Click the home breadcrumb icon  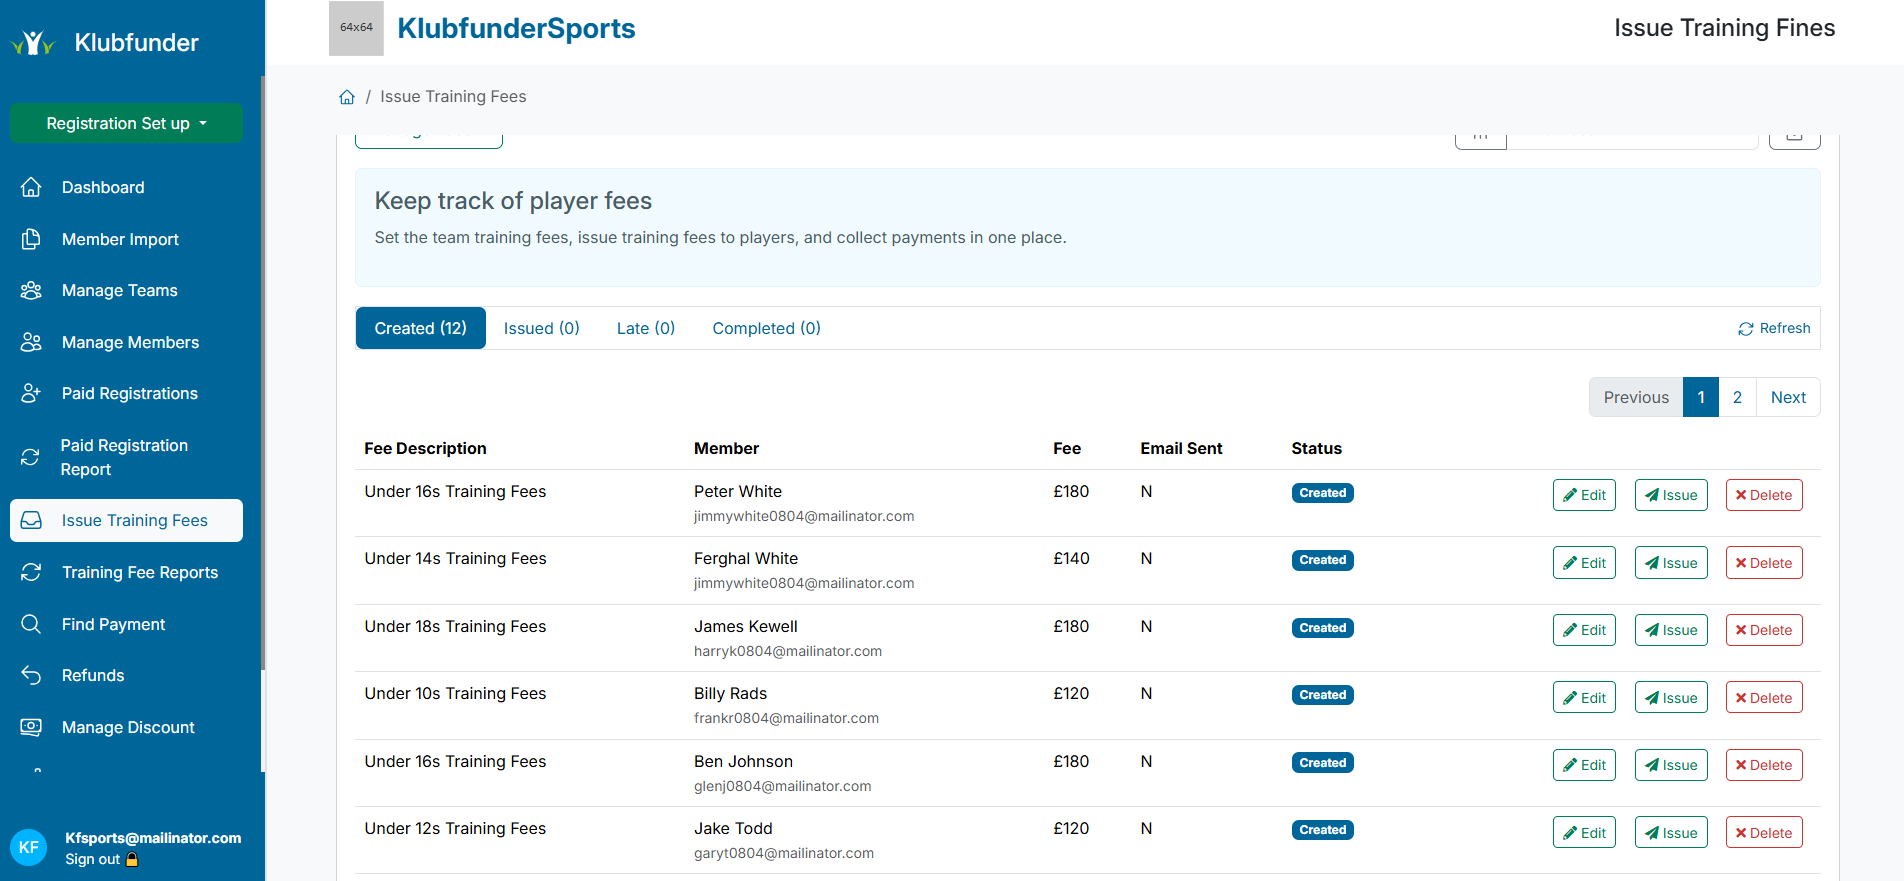tap(347, 97)
